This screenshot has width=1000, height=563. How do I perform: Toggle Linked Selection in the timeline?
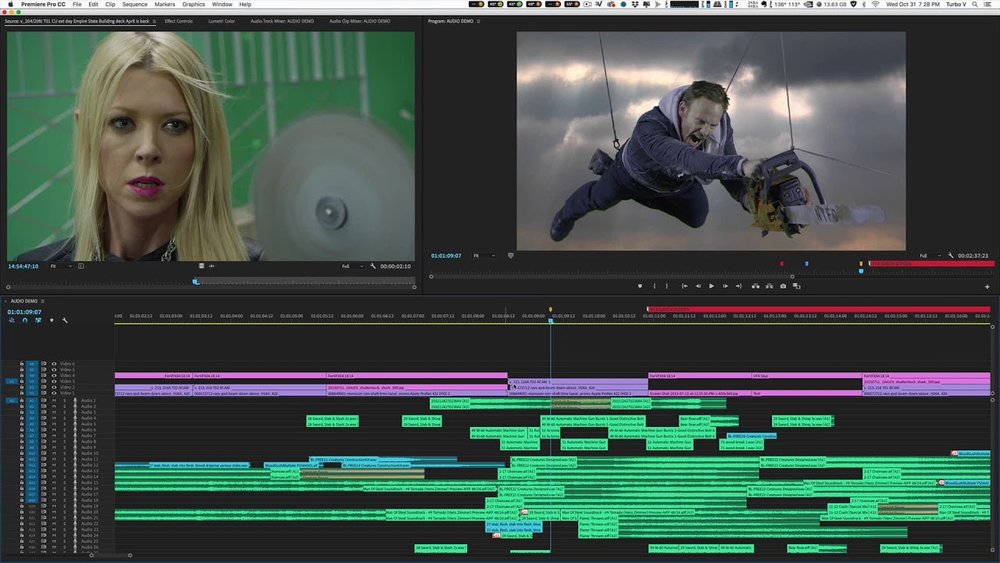[x=38, y=320]
